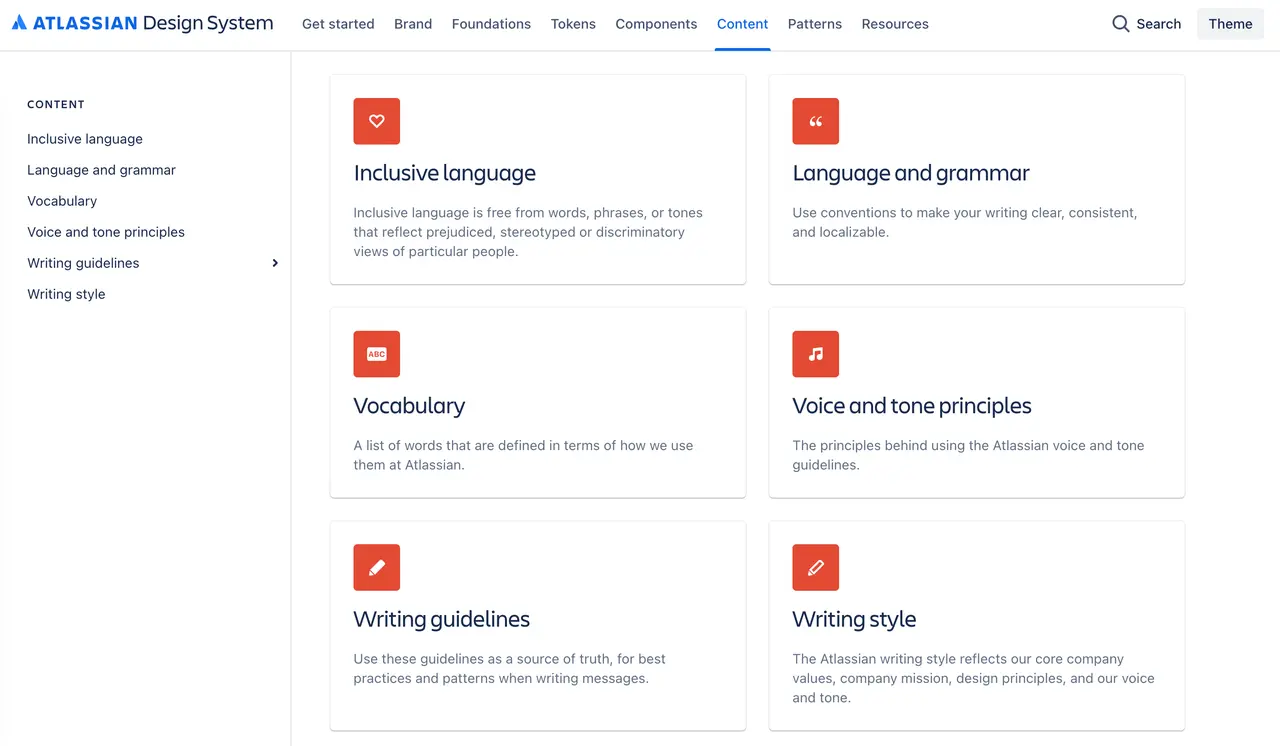Screen dimensions: 1280x746
Task: Click the music note icon for Voice and tone
Action: coord(816,354)
